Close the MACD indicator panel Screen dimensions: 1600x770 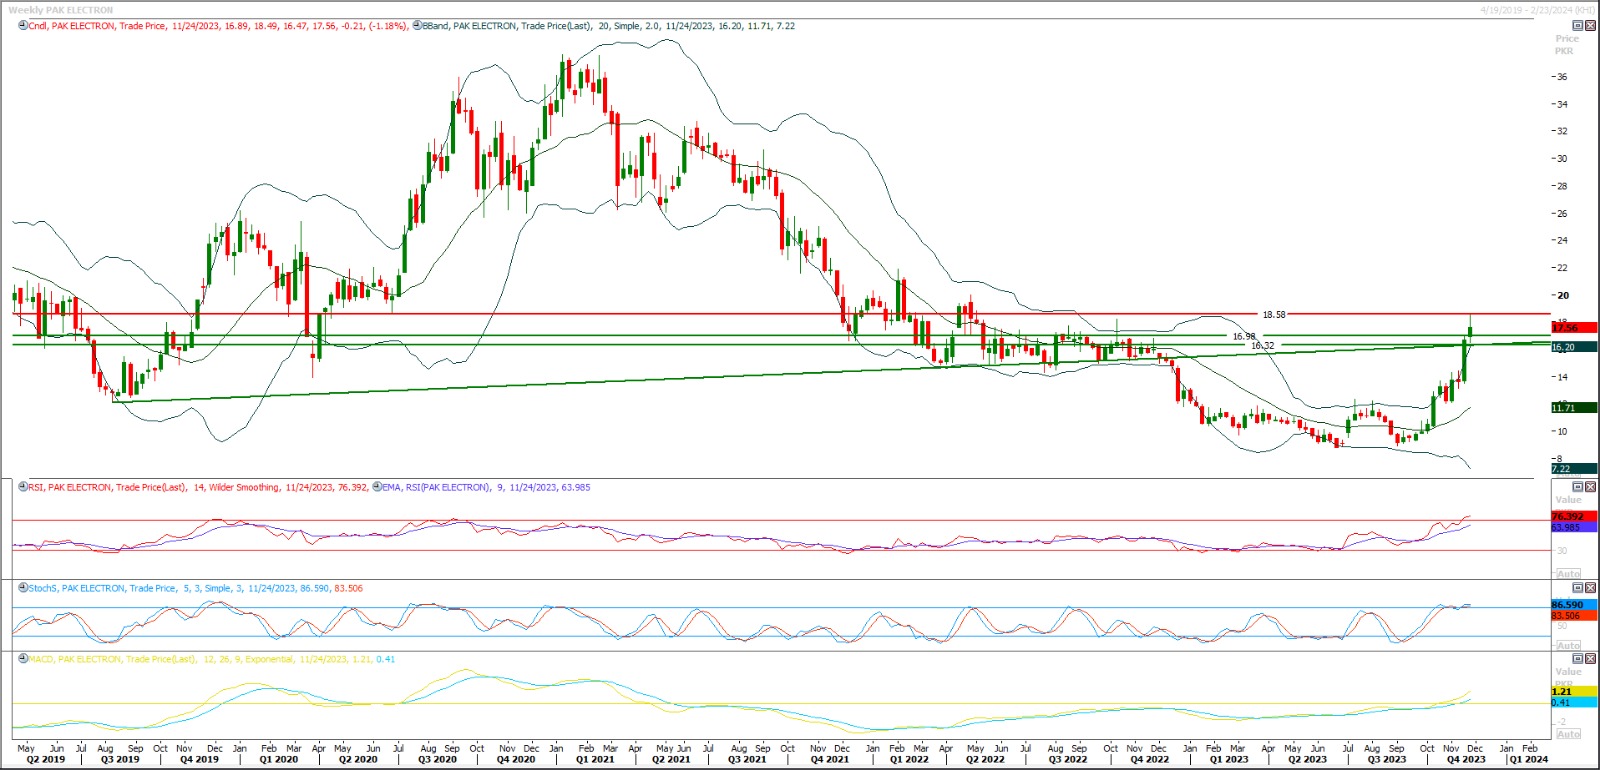pos(1589,659)
